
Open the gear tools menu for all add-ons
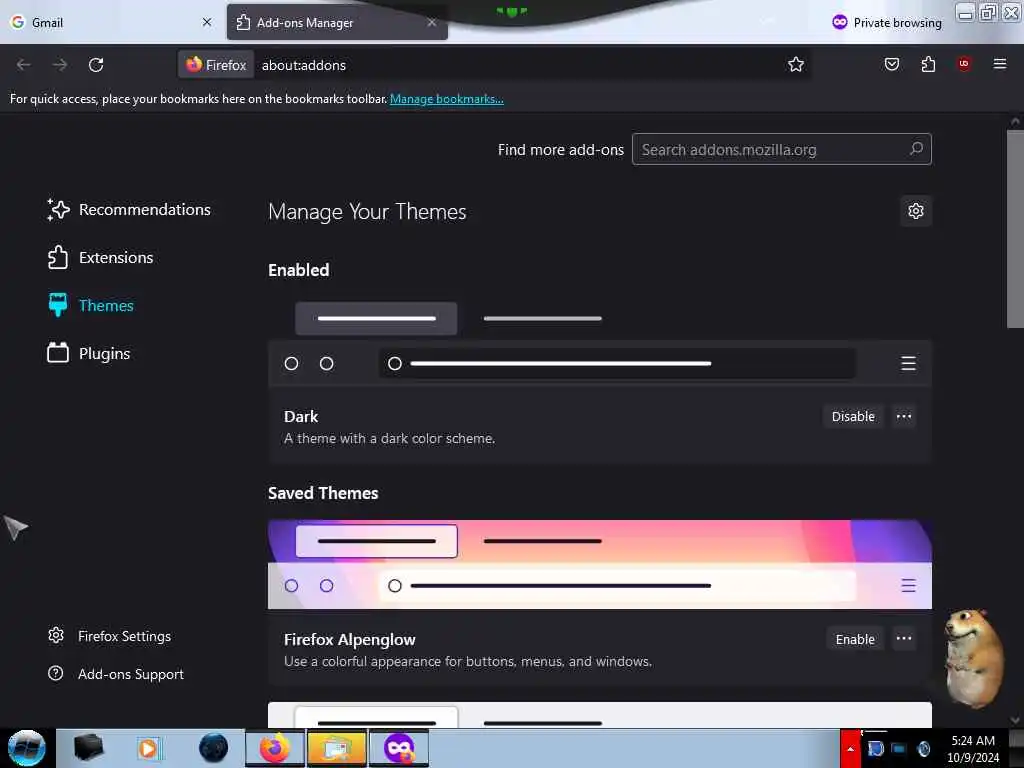(x=916, y=211)
